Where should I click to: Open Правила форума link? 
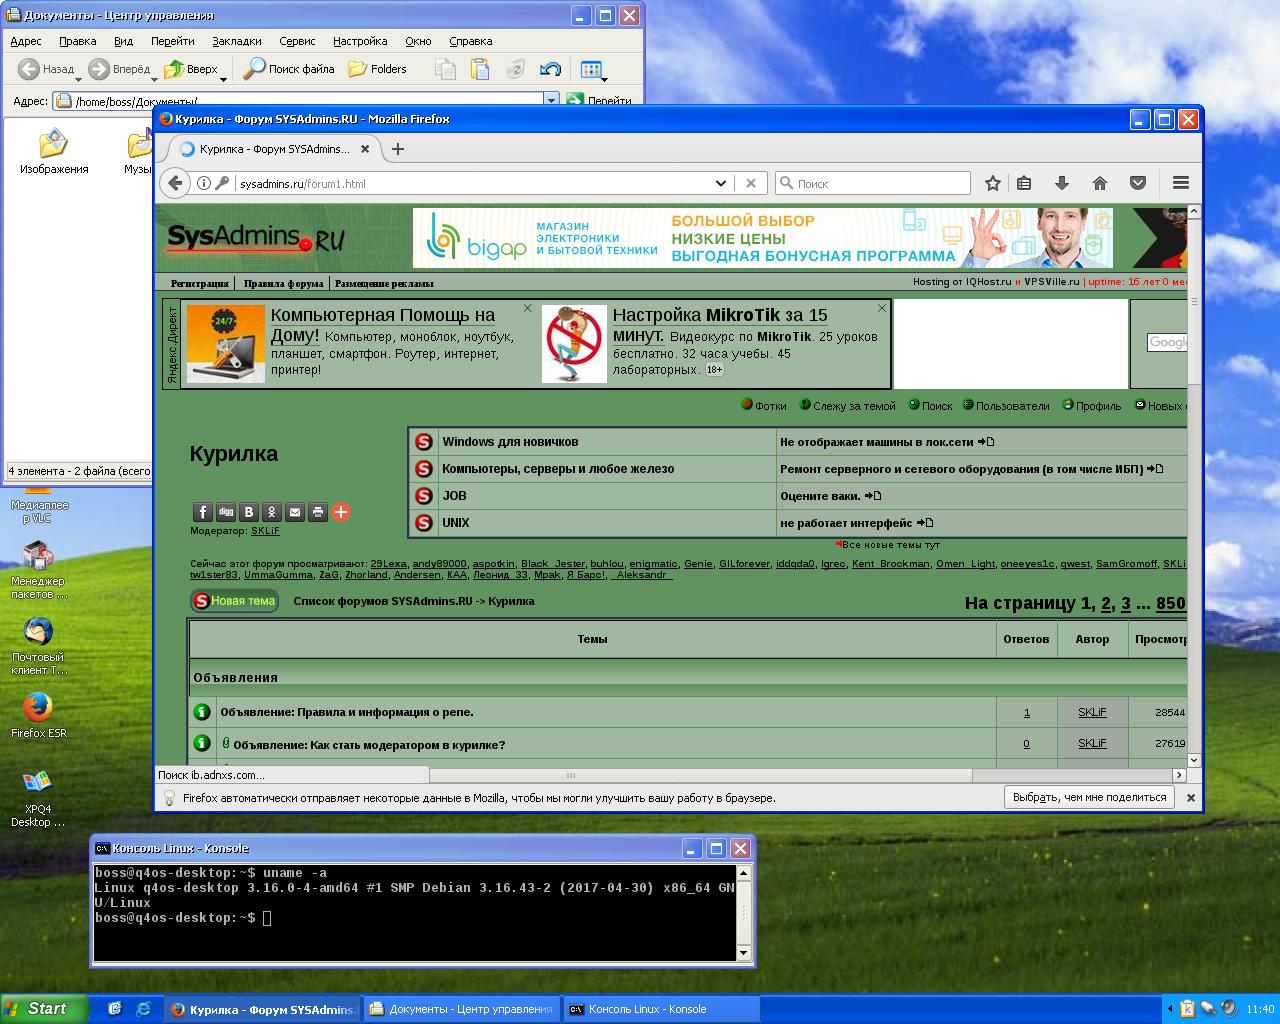pos(283,283)
